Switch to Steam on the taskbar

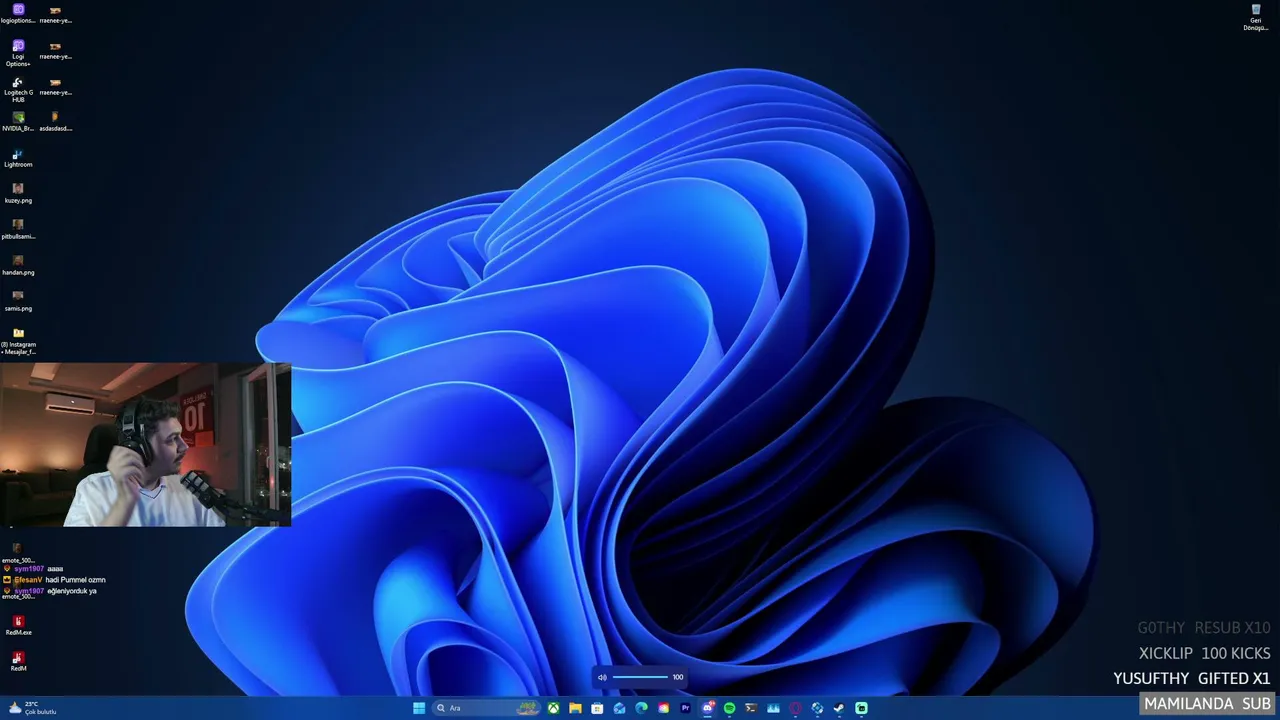coord(839,708)
